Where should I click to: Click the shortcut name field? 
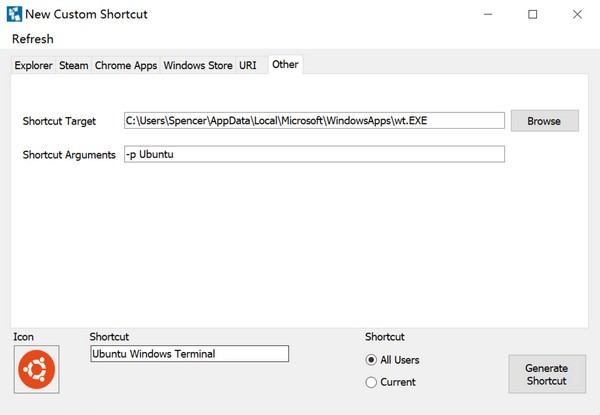click(189, 354)
